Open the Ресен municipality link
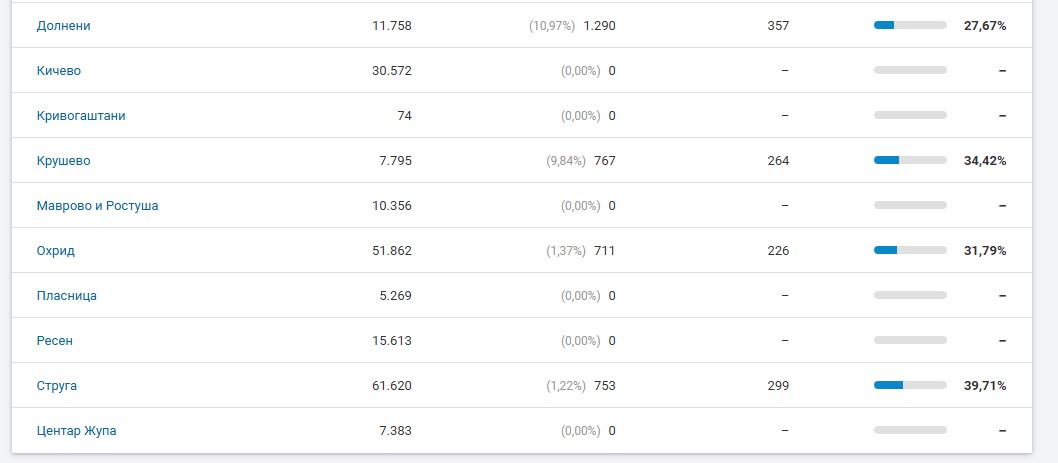This screenshot has width=1058, height=463. (x=55, y=341)
